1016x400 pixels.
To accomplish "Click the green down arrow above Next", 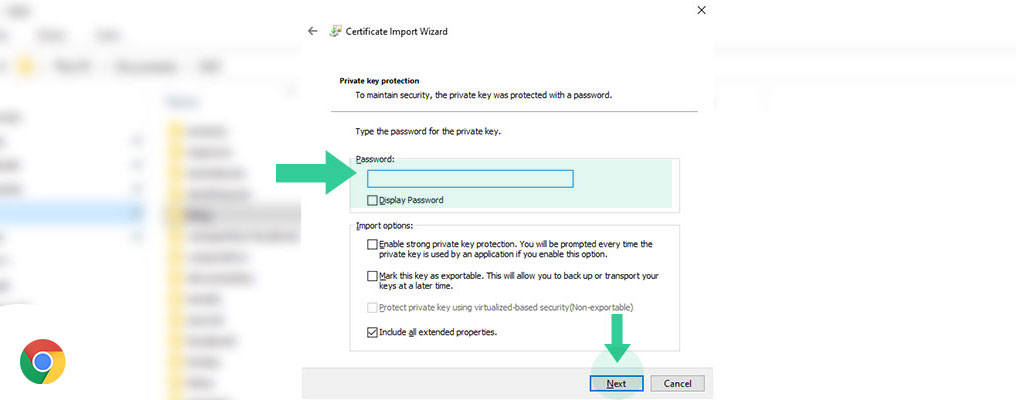I will pos(617,338).
